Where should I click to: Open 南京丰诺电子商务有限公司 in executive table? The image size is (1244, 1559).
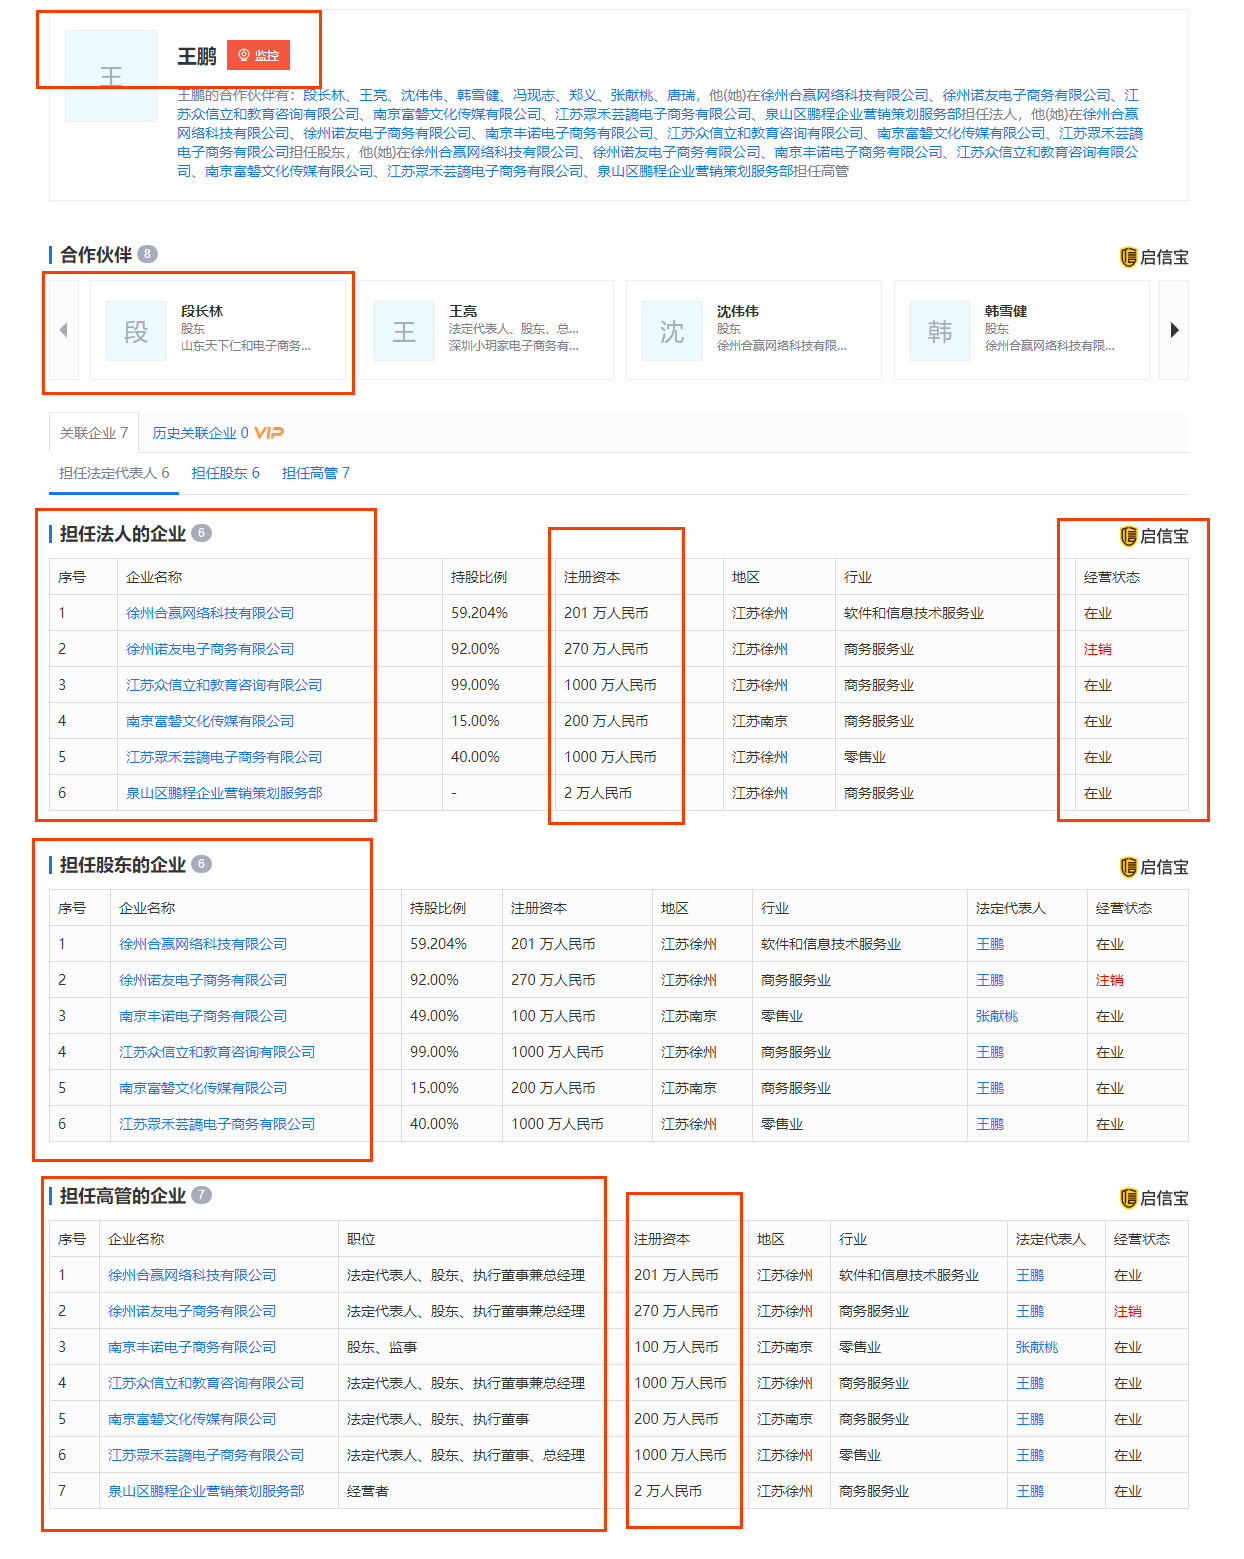pos(192,1347)
